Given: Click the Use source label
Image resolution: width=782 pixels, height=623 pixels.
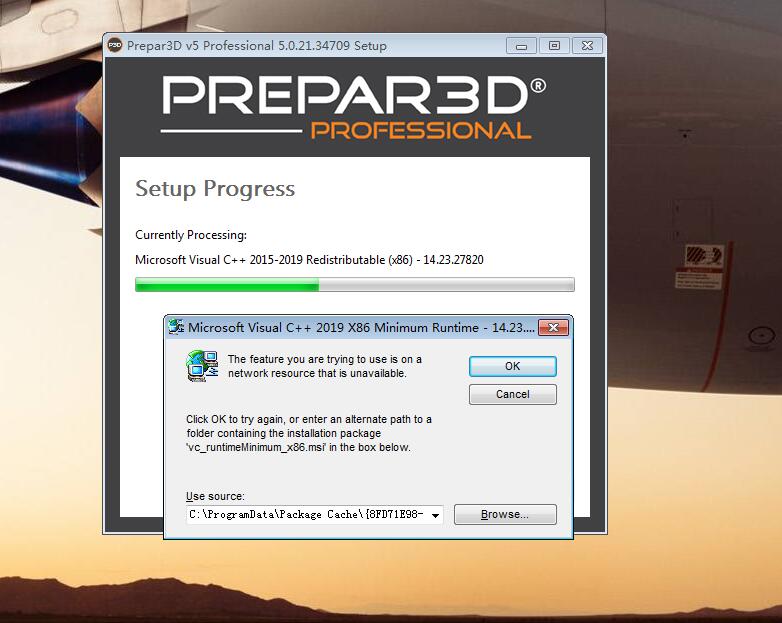Looking at the screenshot, I should point(215,496).
